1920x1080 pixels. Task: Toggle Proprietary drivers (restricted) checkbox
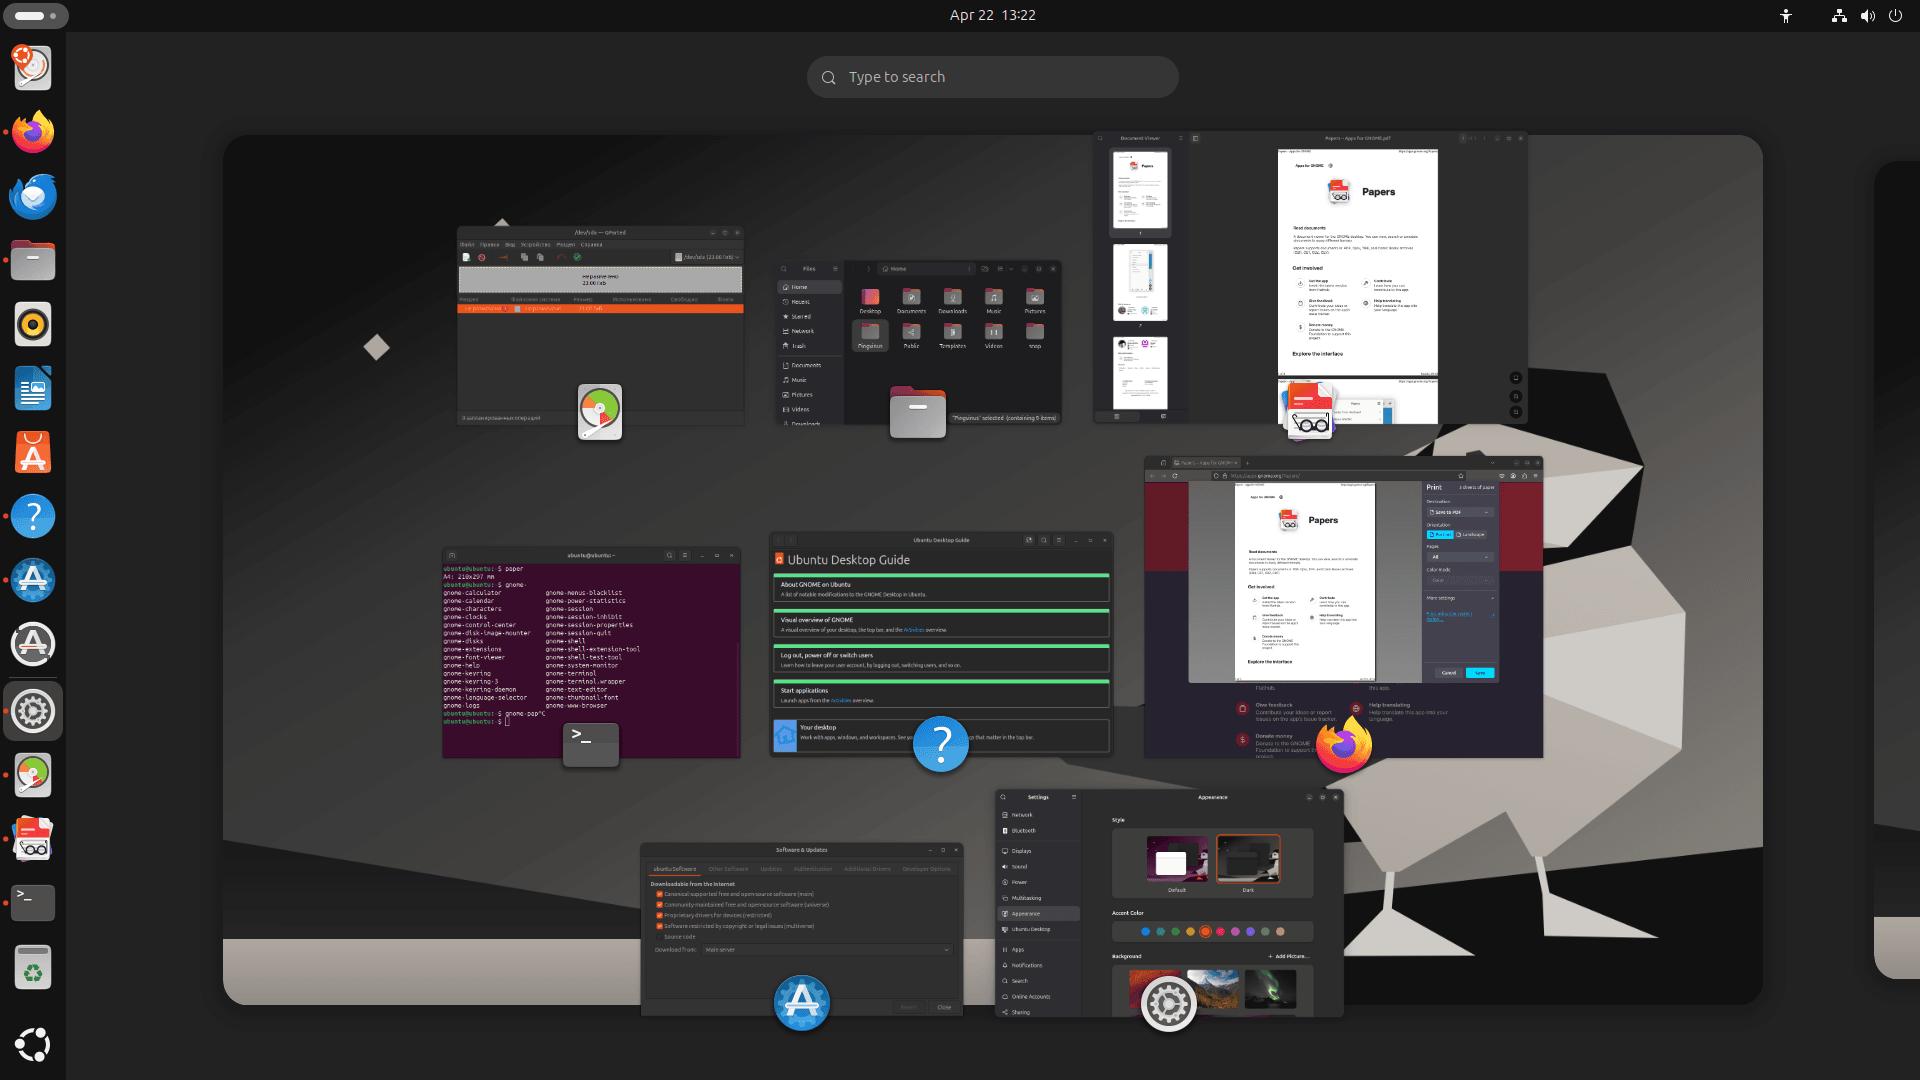point(659,915)
